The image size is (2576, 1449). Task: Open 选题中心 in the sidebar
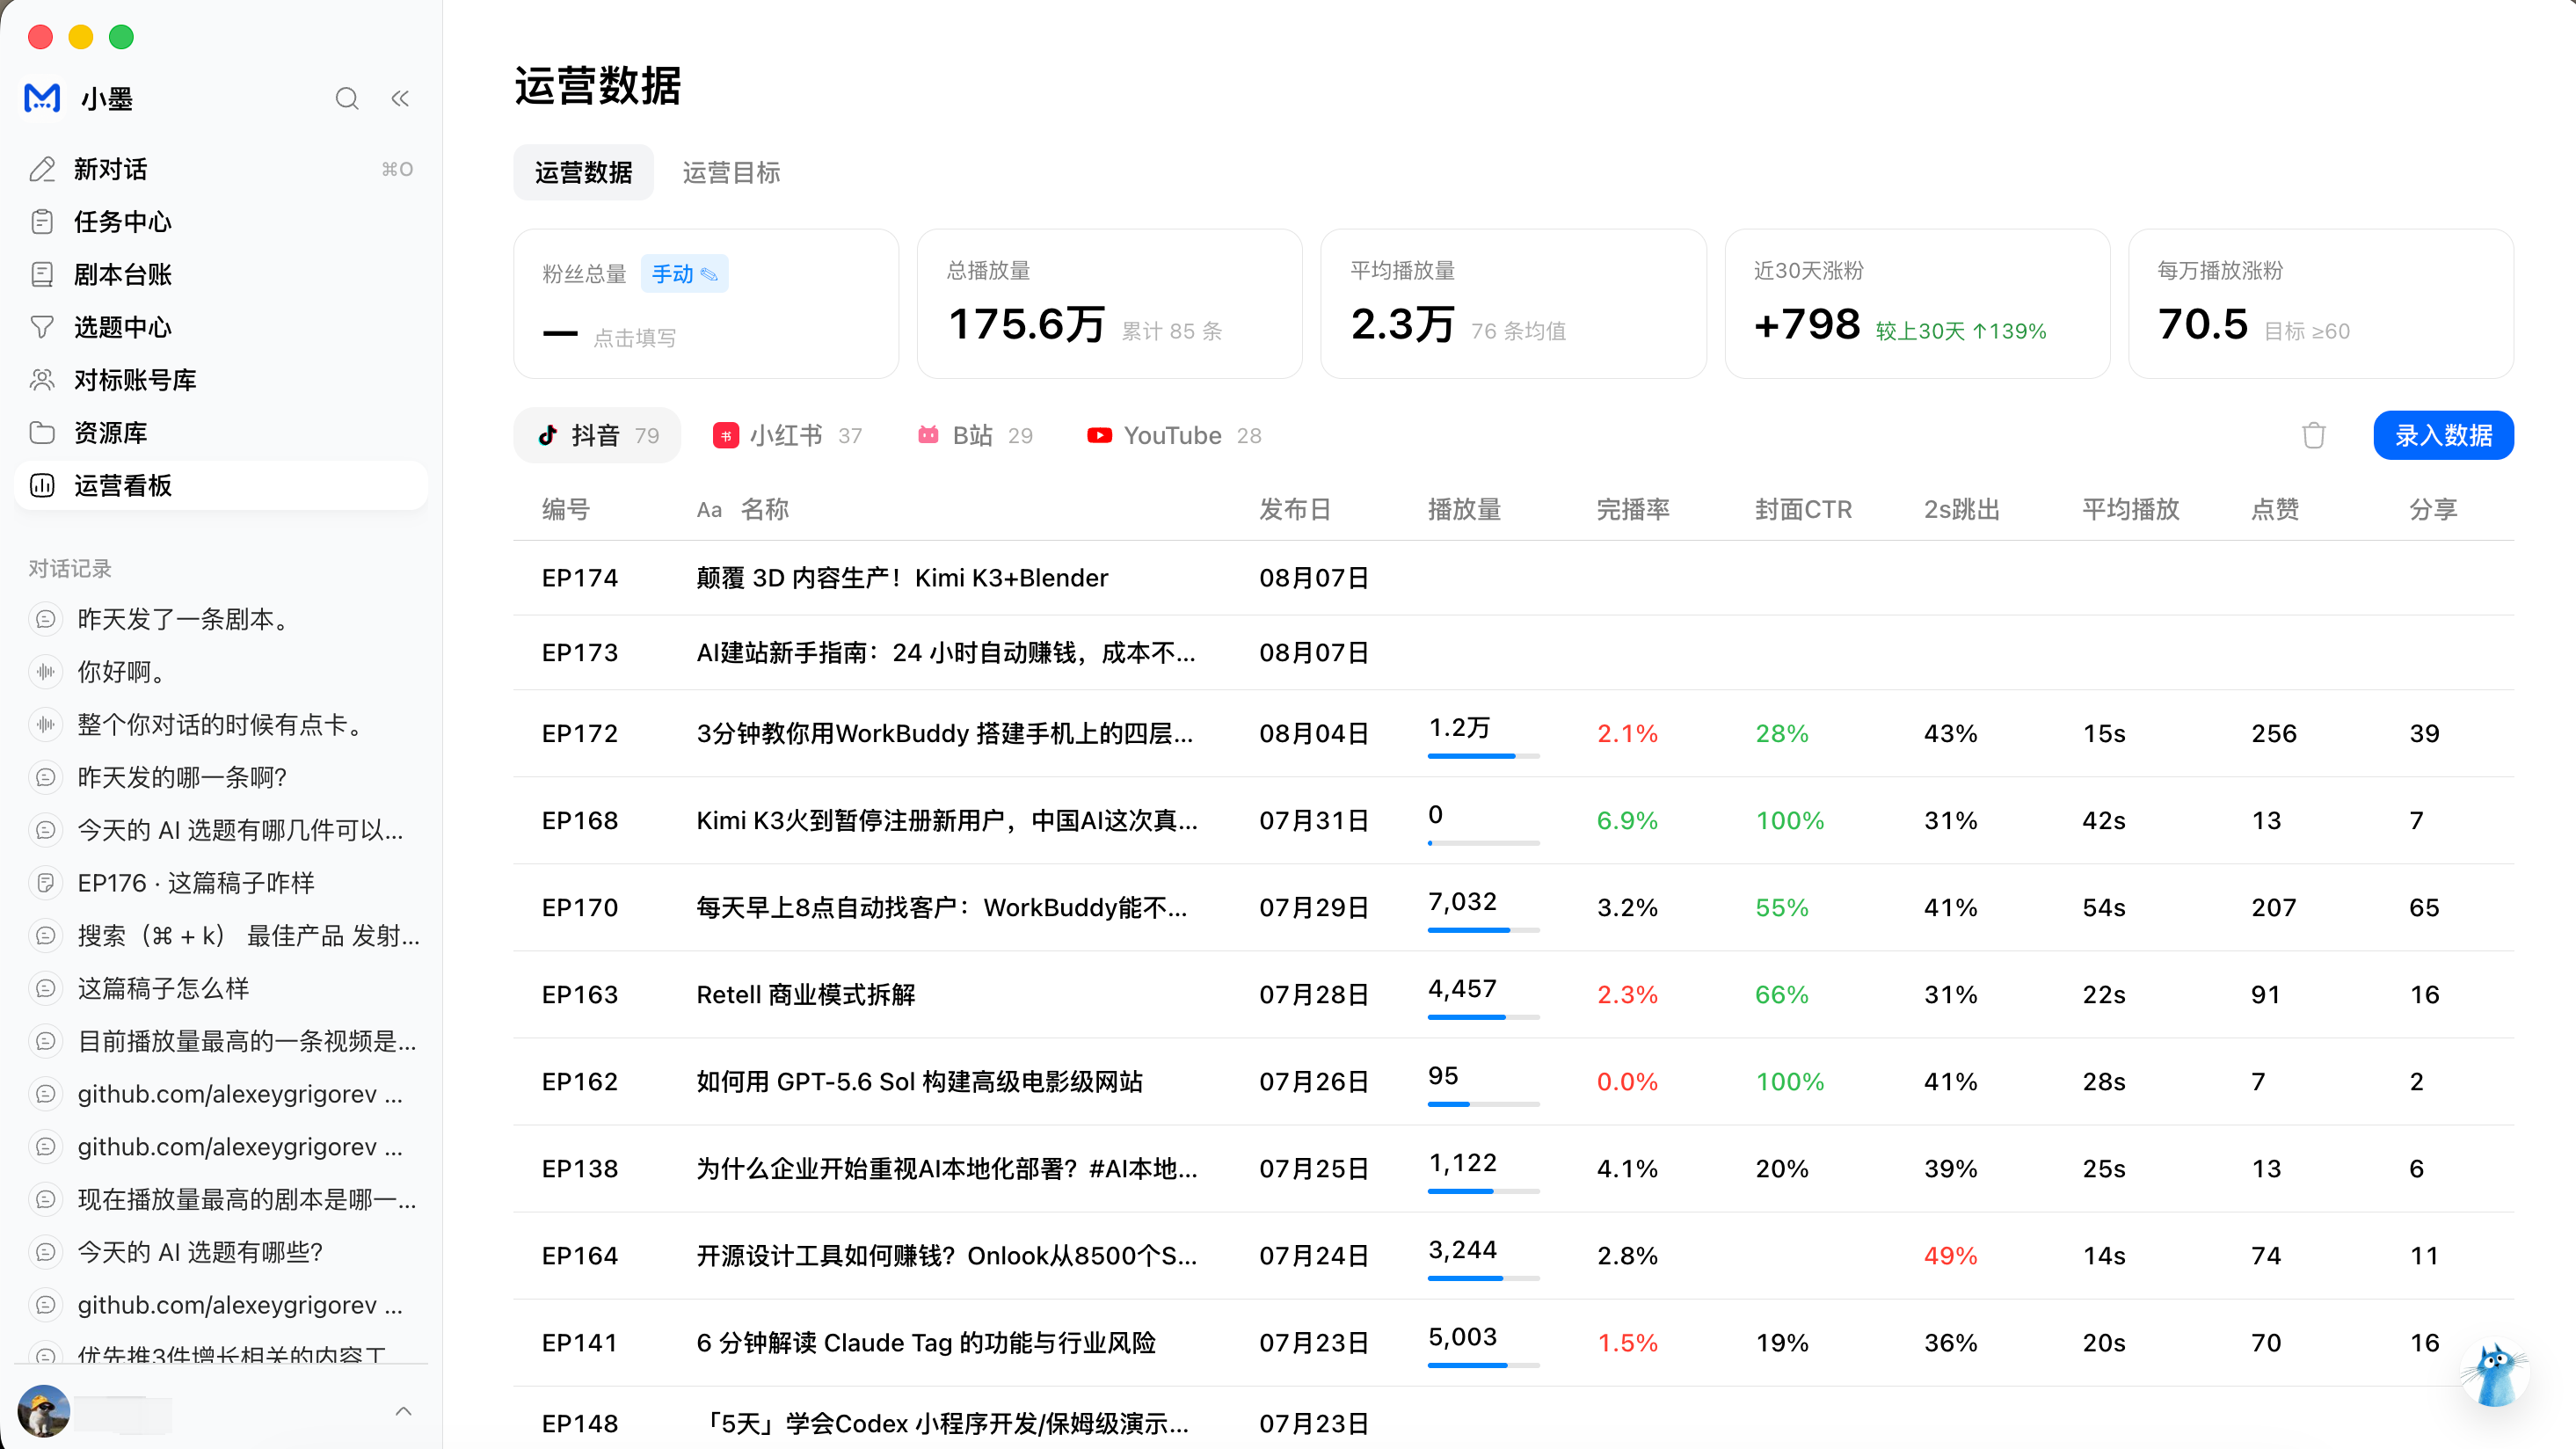pyautogui.click(x=221, y=327)
